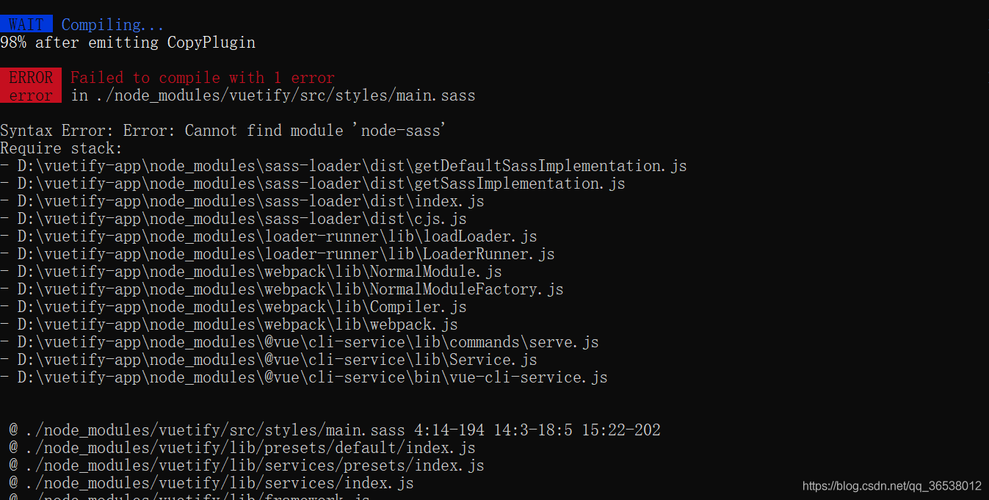Click the "Compiling..." status text
This screenshot has height=500, width=989.
(x=112, y=25)
